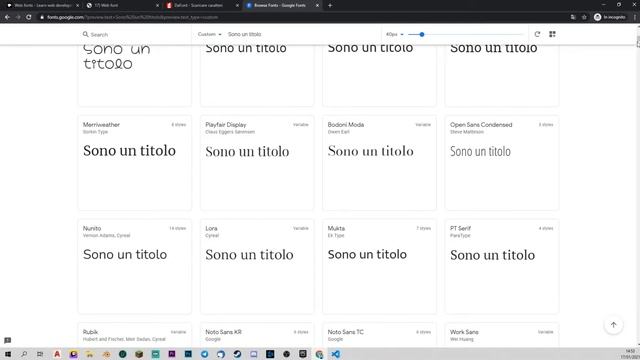The width and height of the screenshot is (640, 360).
Task: Open the Rubik font card
Action: click(x=135, y=335)
